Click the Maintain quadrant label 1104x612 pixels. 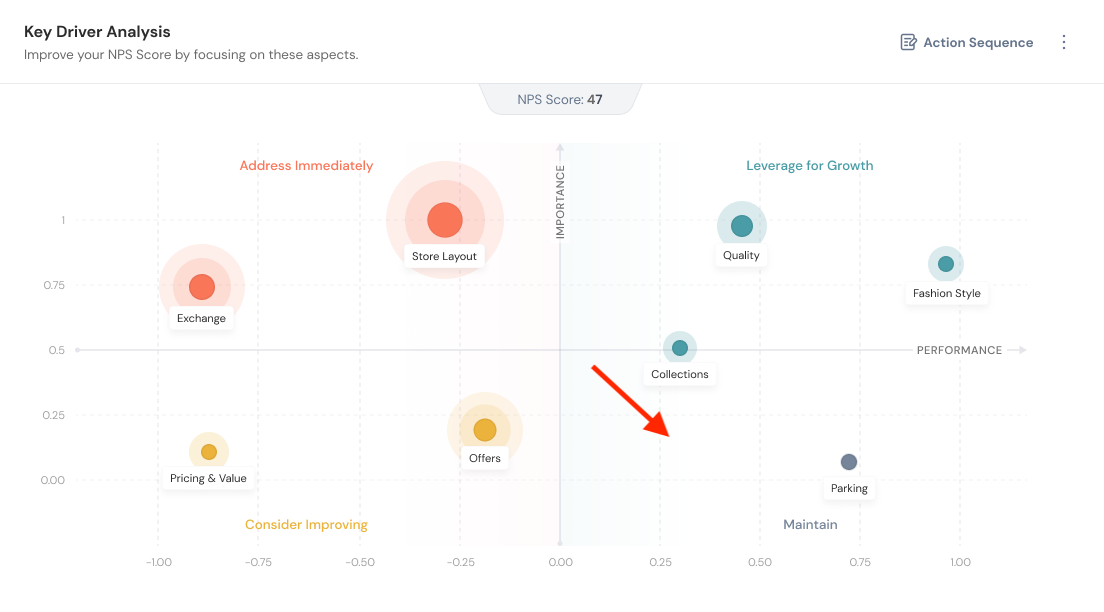[810, 525]
